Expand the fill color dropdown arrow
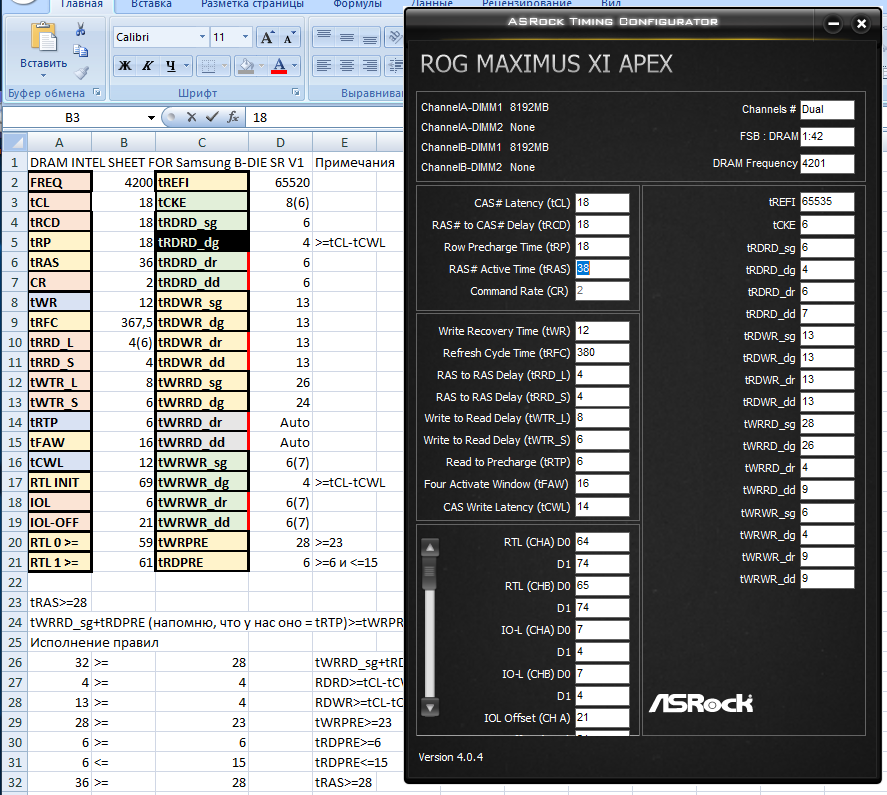This screenshot has height=795, width=887. pyautogui.click(x=261, y=66)
